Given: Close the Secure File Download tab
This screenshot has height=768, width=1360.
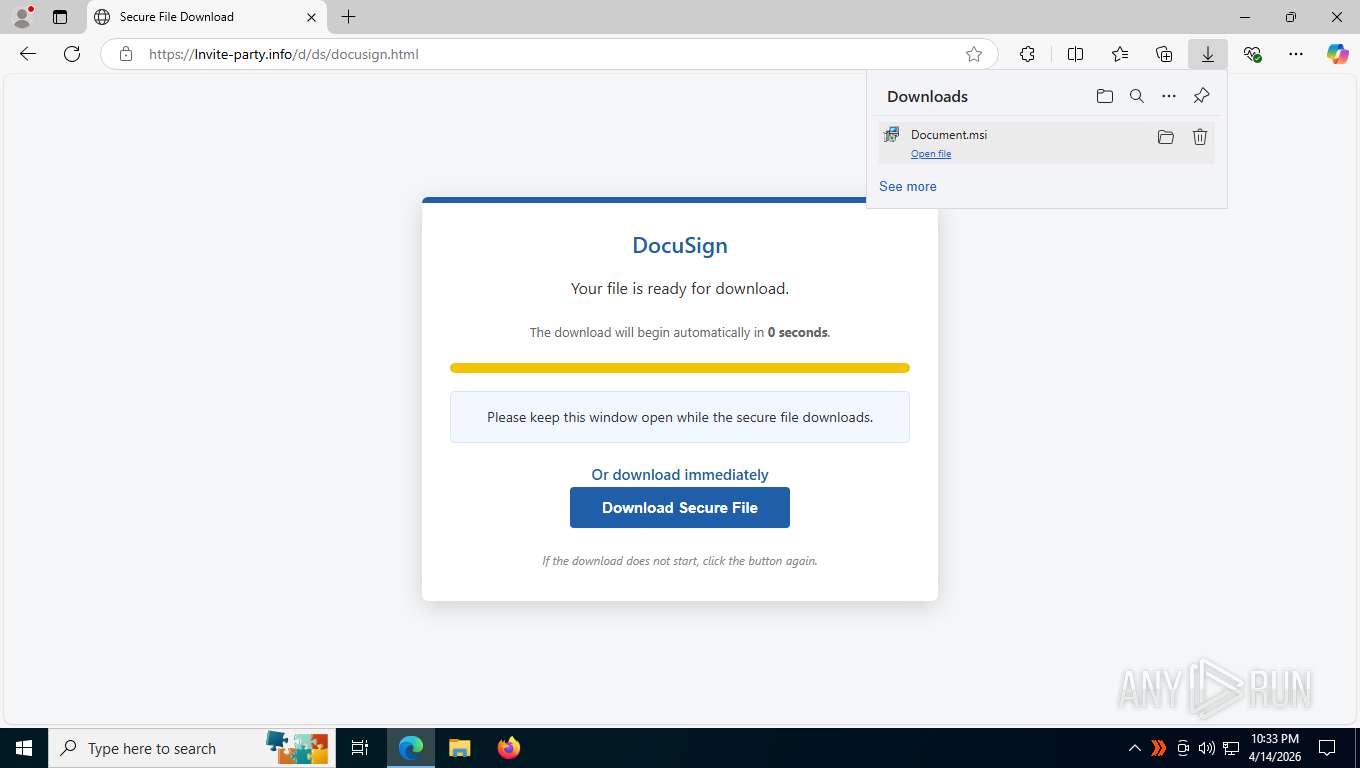Looking at the screenshot, I should tap(311, 17).
